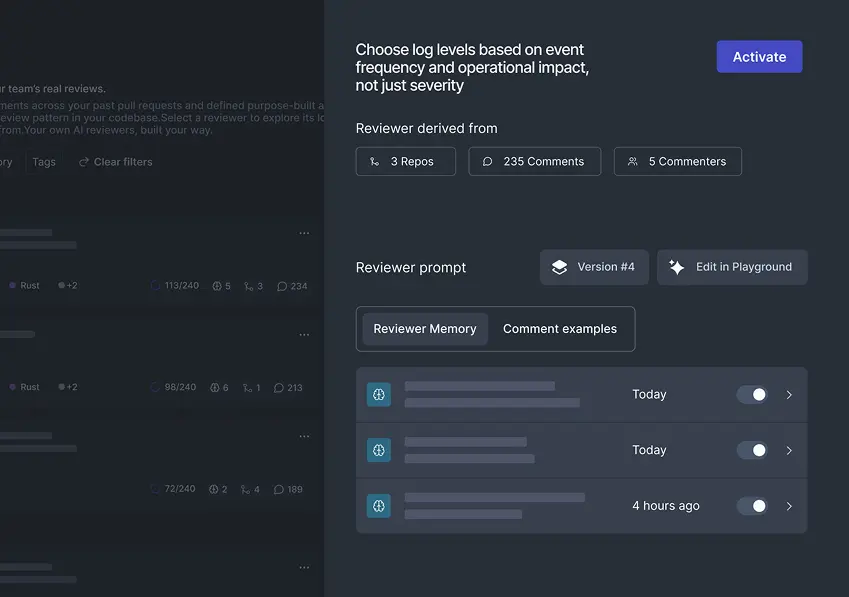This screenshot has width=849, height=597.
Task: Open the 3 Repos chip
Action: [406, 161]
